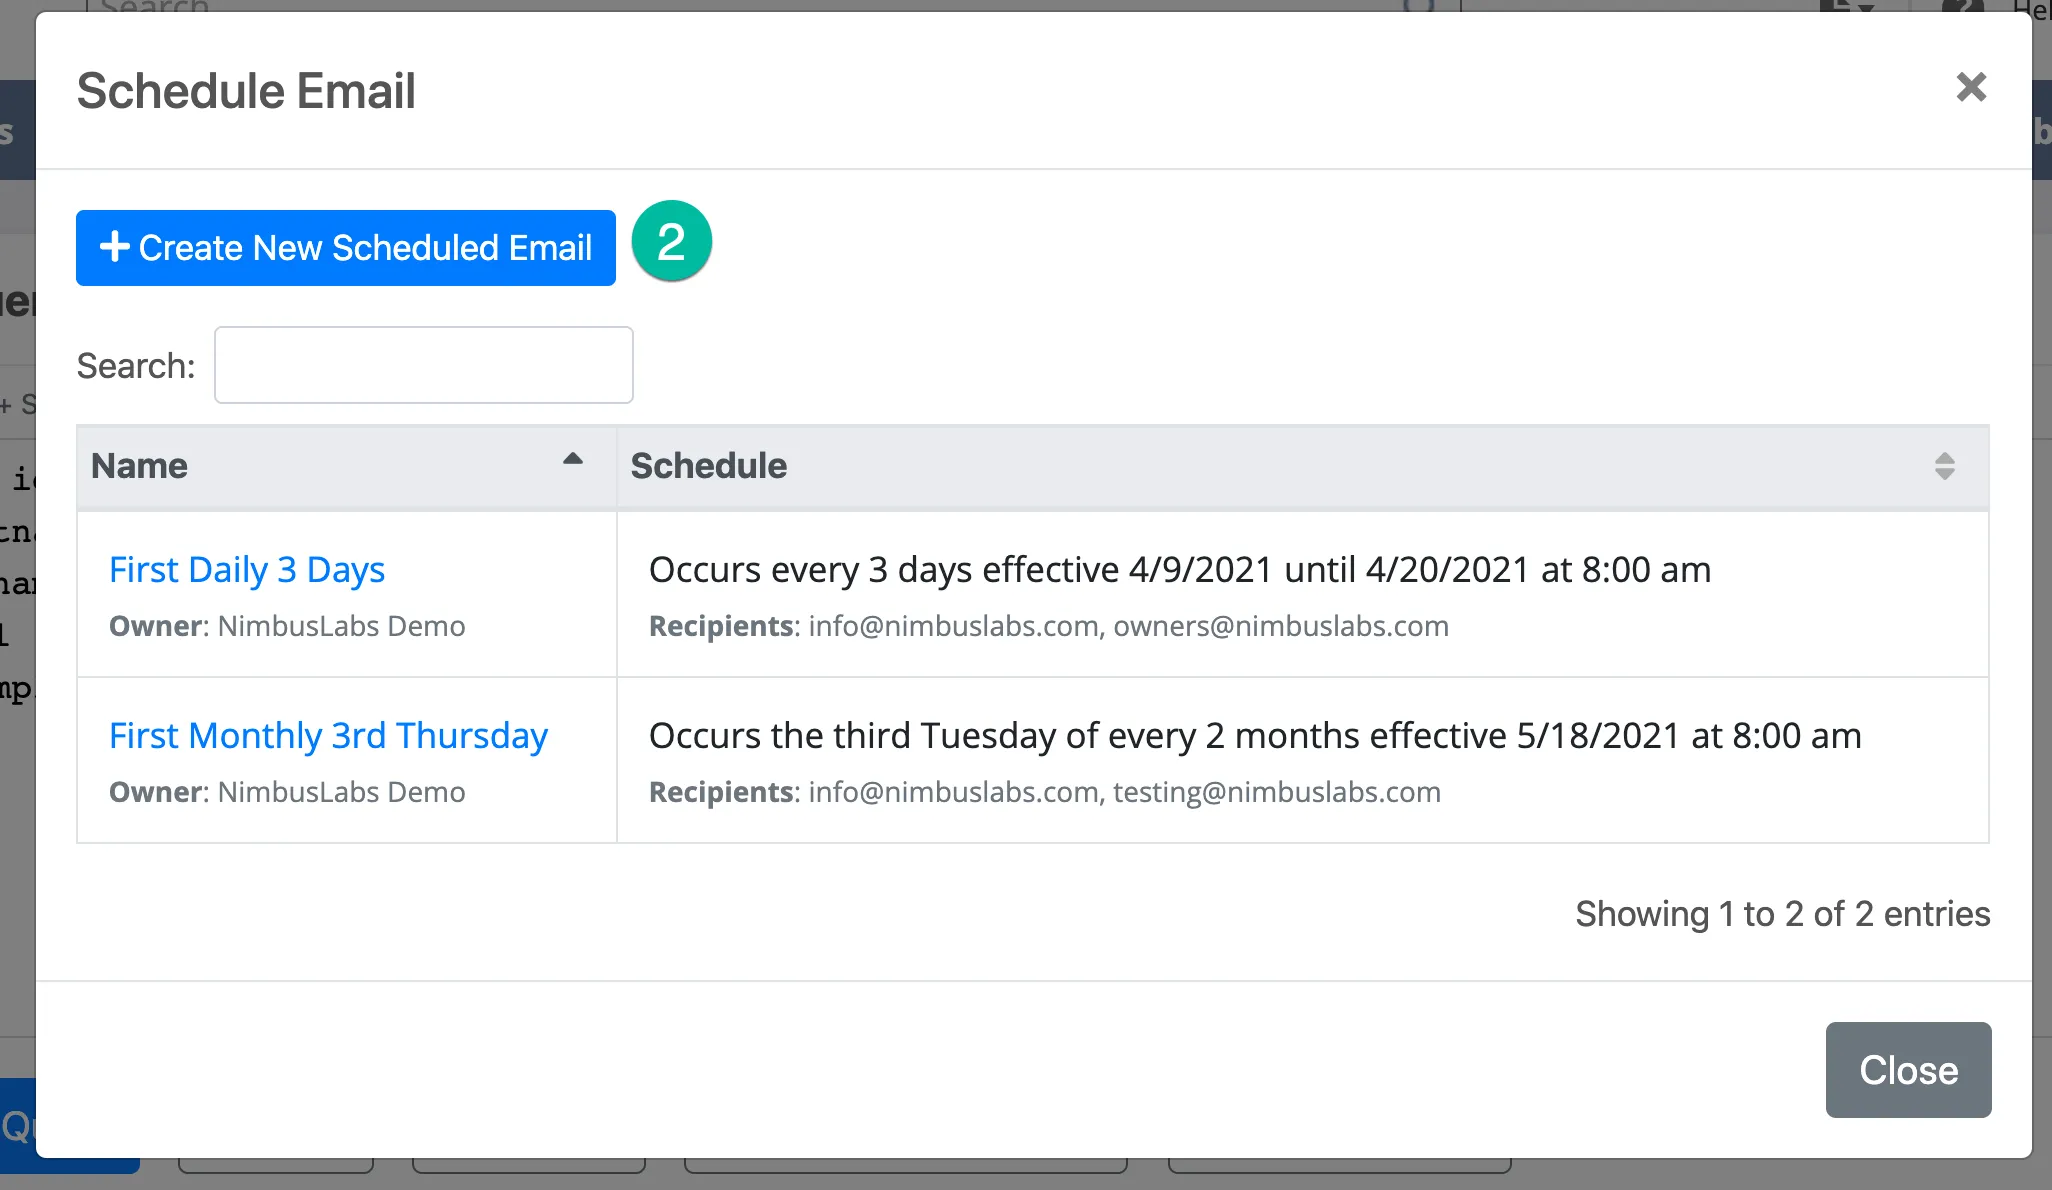Viewport: 2052px width, 1190px height.
Task: Click the 'Search:' label
Action: click(136, 366)
